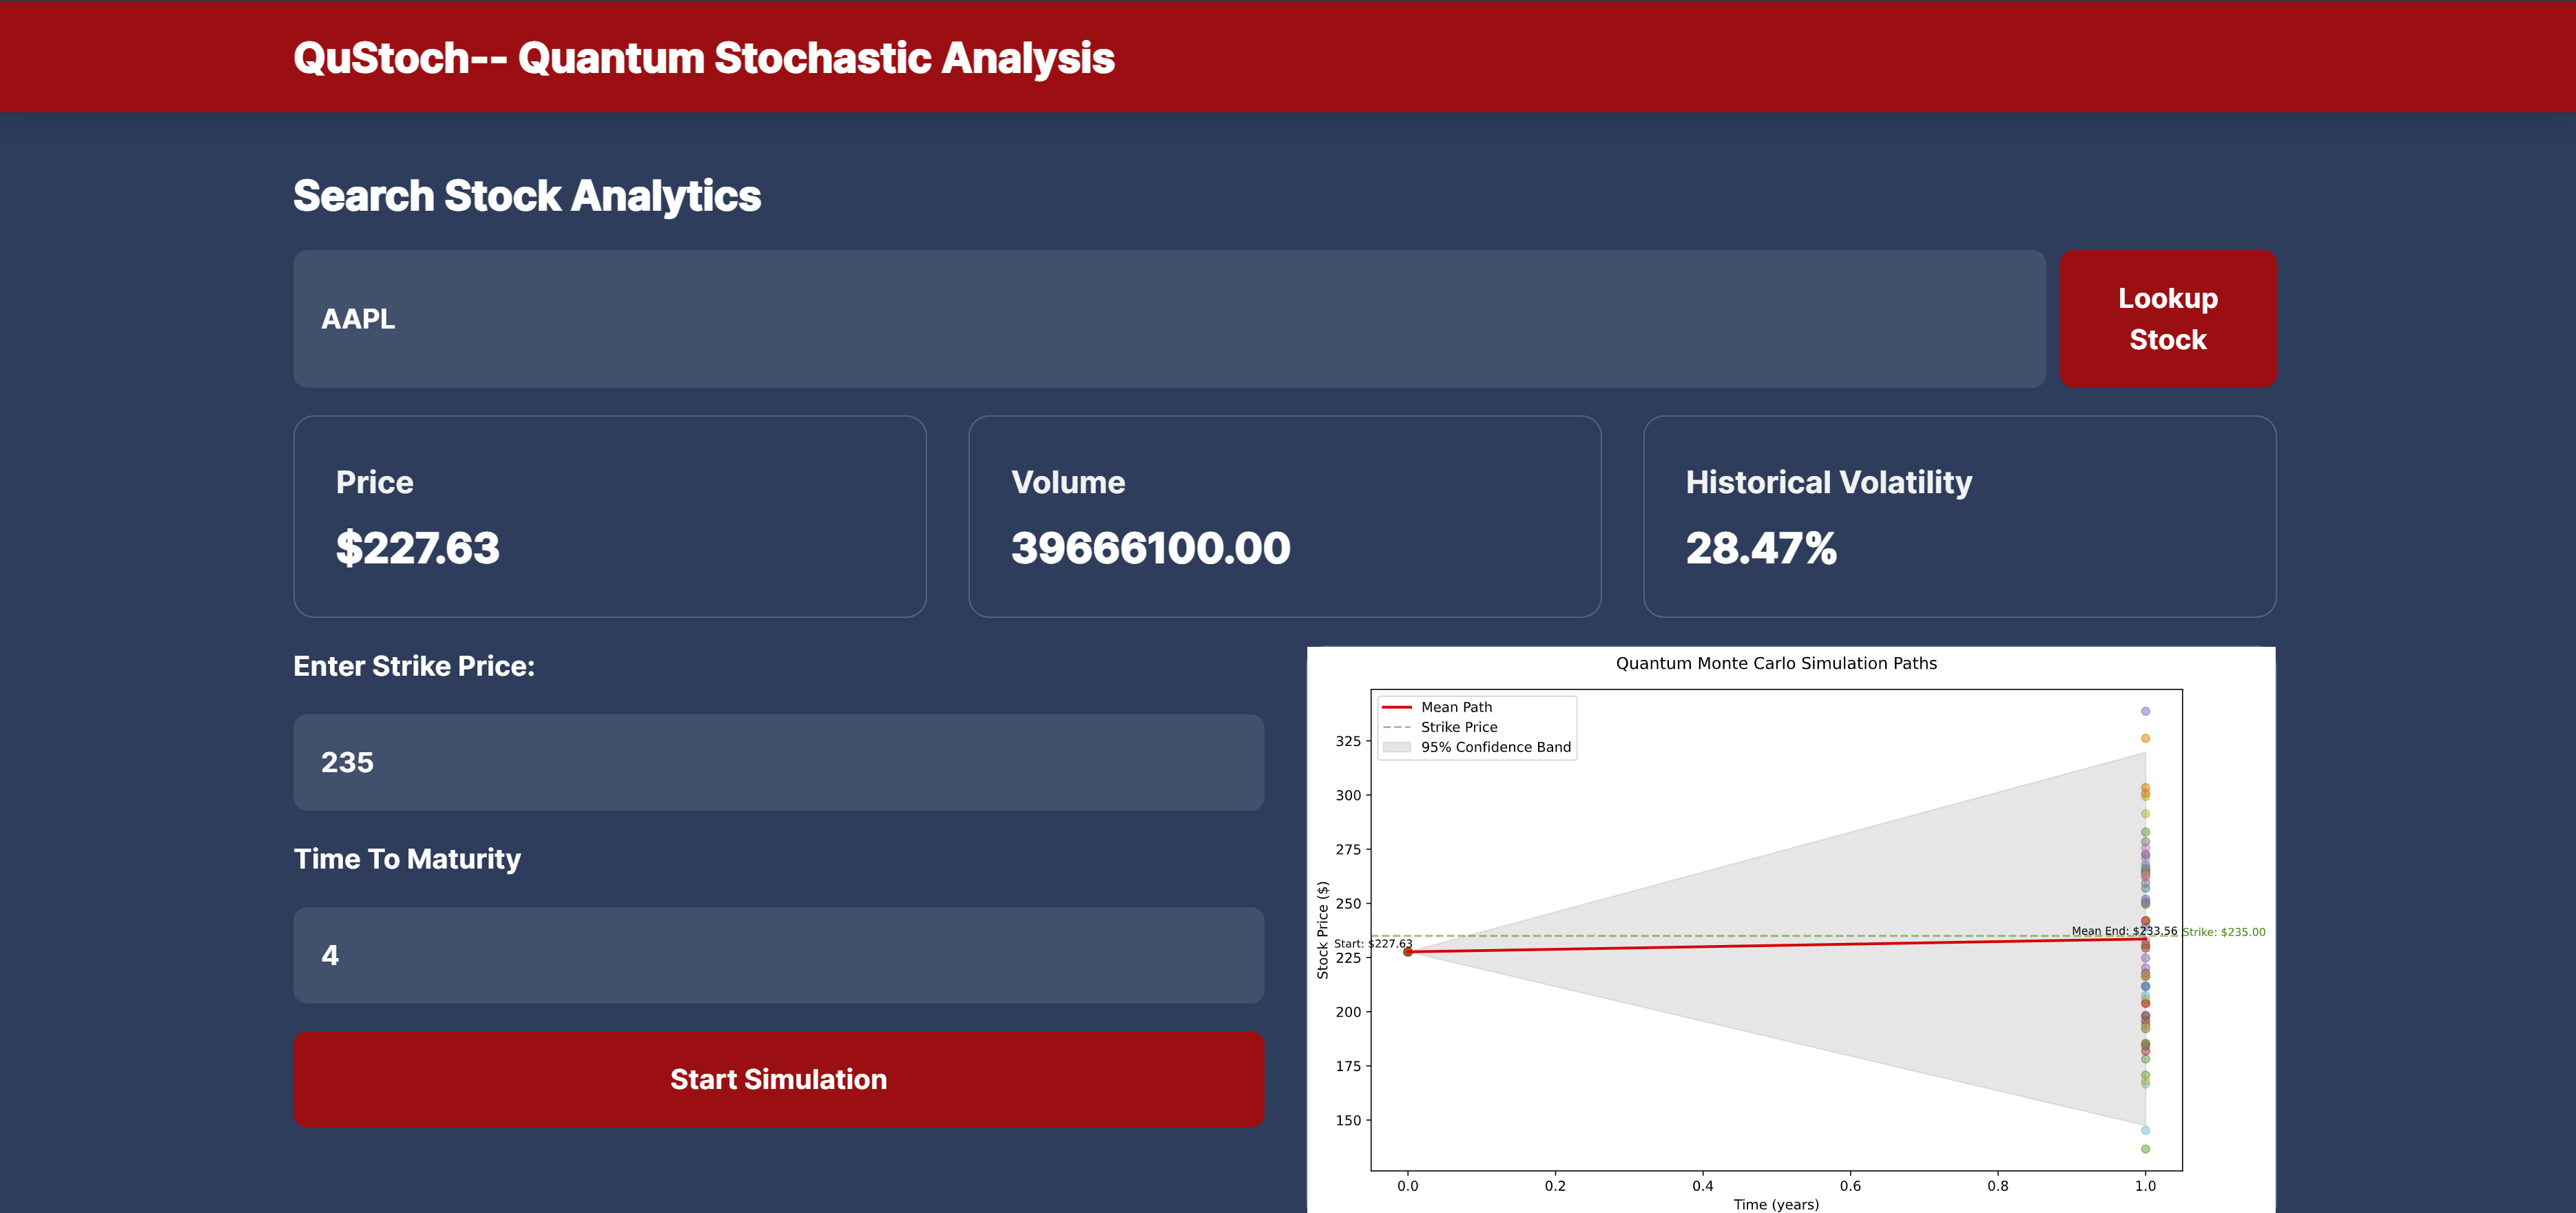Click the Enter Strike Price label
This screenshot has width=2576, height=1213.
(x=413, y=667)
